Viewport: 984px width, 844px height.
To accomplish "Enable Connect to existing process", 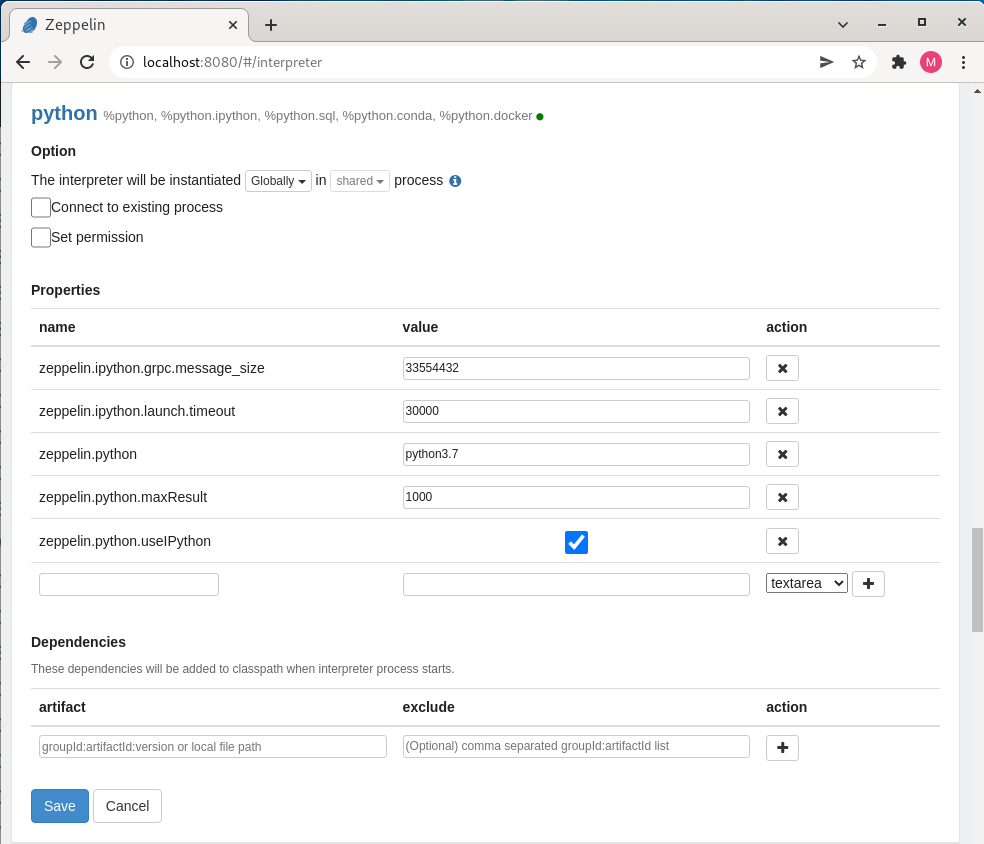I will coord(41,207).
